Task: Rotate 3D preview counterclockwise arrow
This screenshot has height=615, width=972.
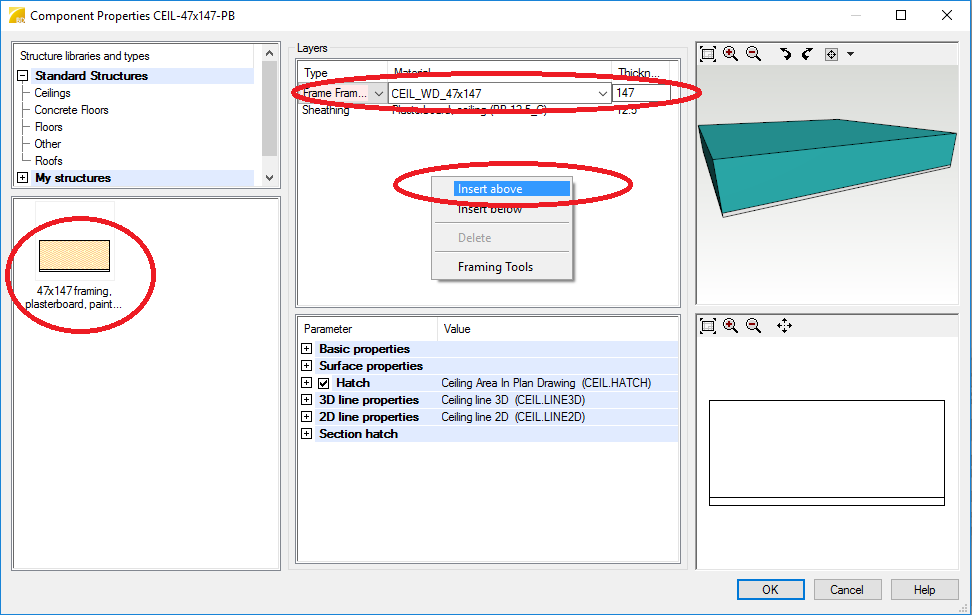Action: tap(807, 54)
